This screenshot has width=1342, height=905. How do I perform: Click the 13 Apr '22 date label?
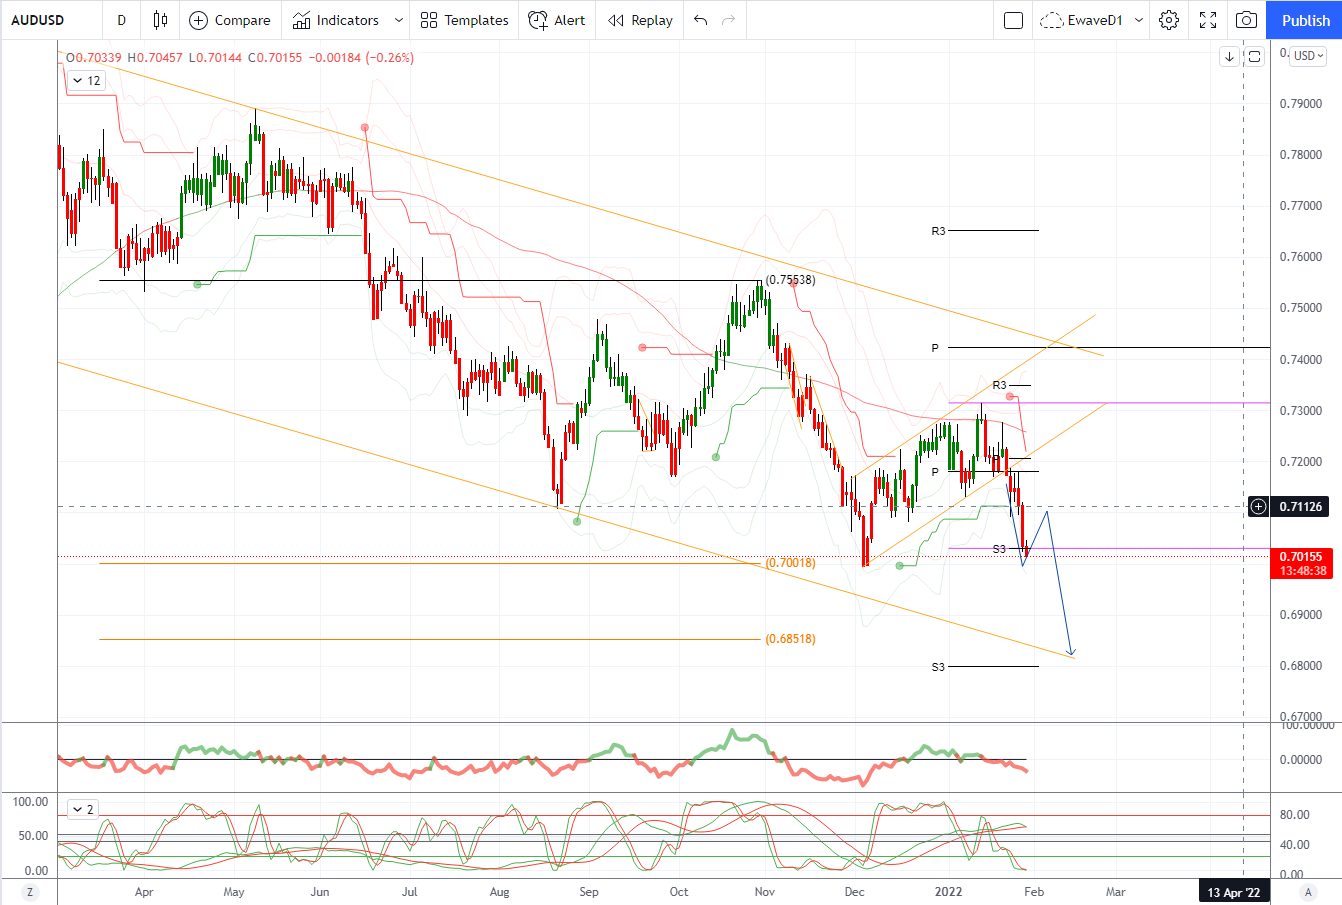[x=1234, y=892]
